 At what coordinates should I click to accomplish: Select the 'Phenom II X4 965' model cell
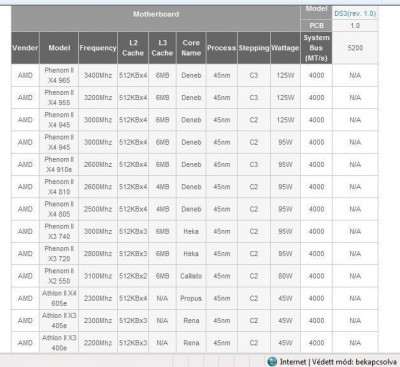click(x=59, y=75)
